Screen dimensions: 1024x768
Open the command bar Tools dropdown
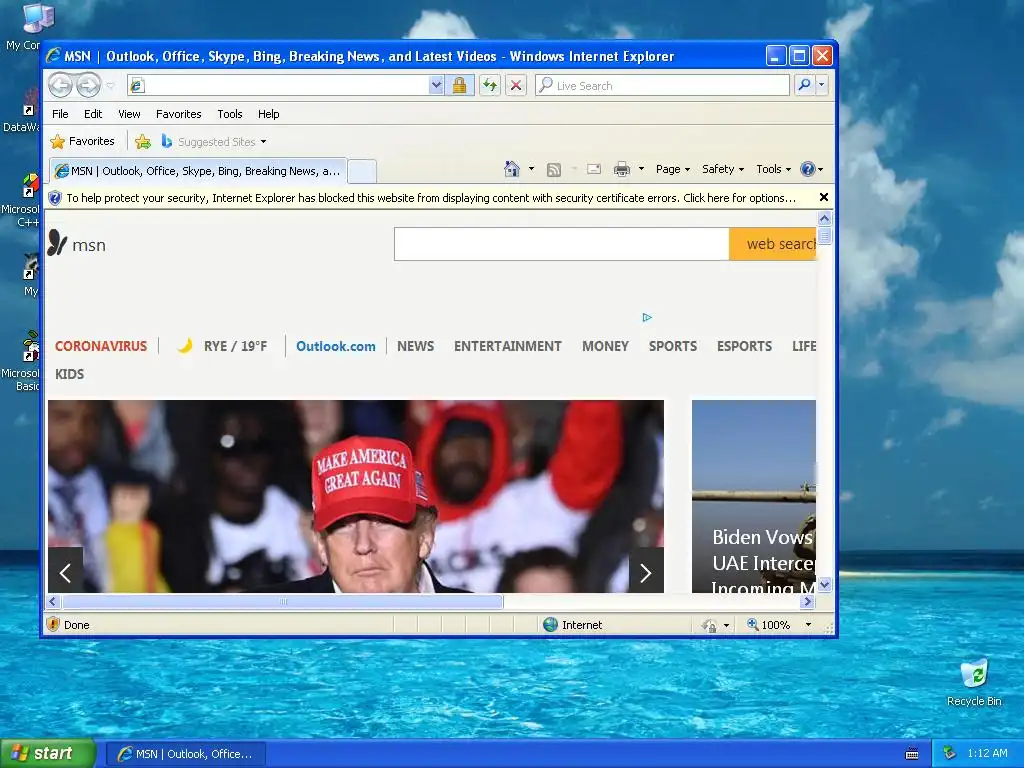pyautogui.click(x=773, y=169)
